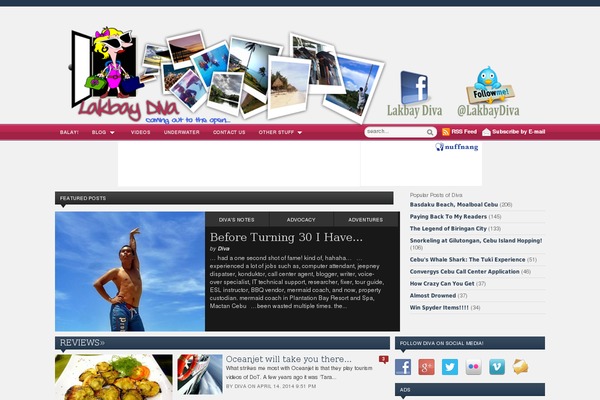Click the RSS Feed orange icon

(445, 132)
